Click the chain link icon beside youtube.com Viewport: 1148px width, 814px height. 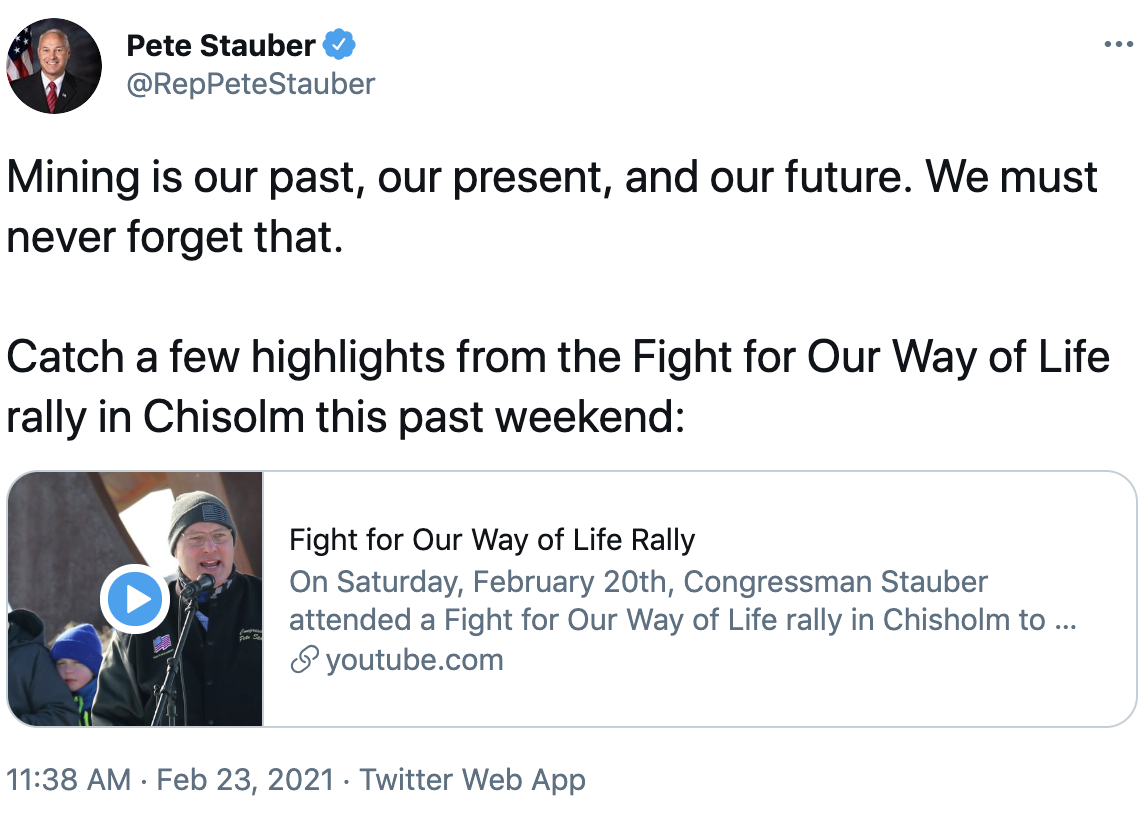(303, 660)
